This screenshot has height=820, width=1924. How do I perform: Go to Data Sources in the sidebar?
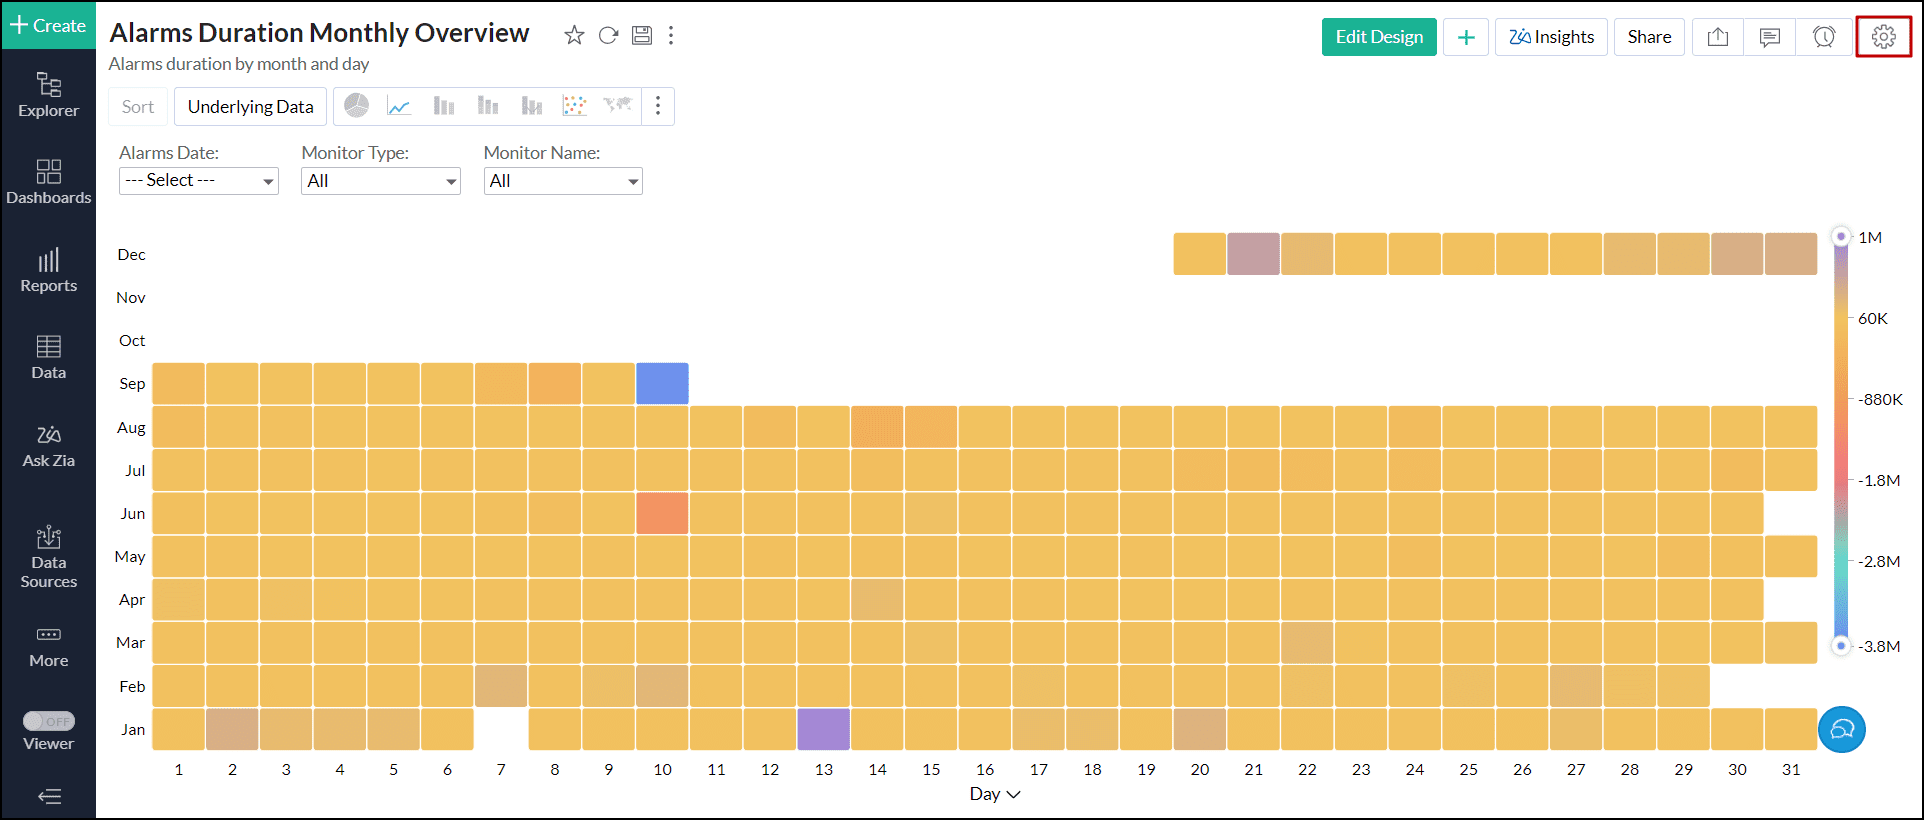49,556
